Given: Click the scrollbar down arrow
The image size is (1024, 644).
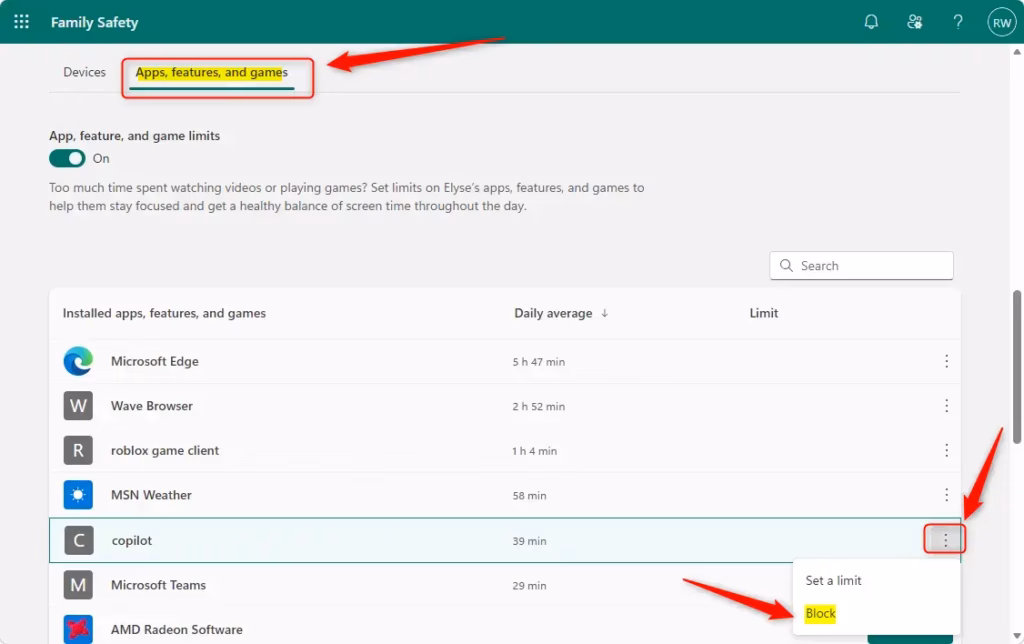Looking at the screenshot, I should click(1017, 636).
